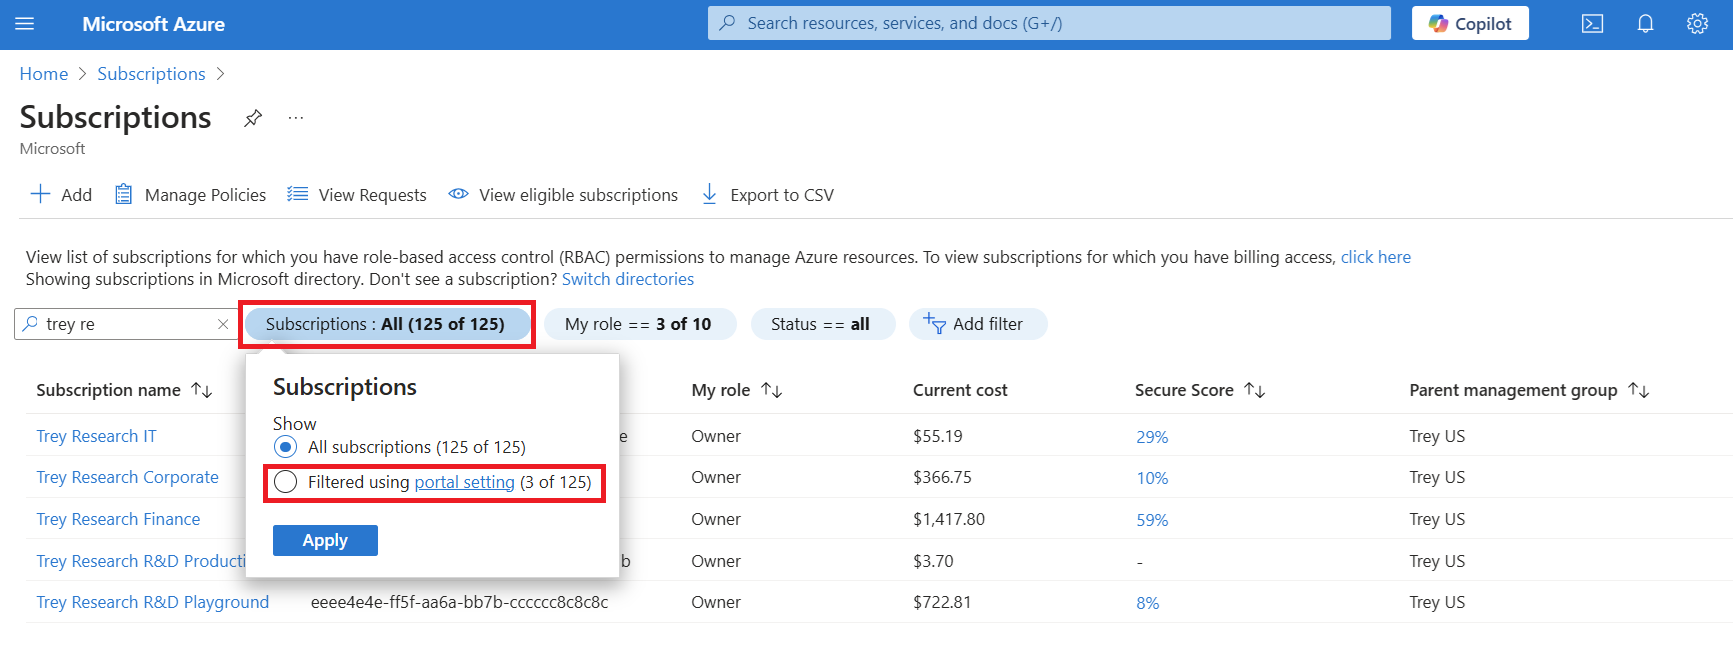
Task: Click the $55.19 cost cell
Action: click(x=938, y=436)
